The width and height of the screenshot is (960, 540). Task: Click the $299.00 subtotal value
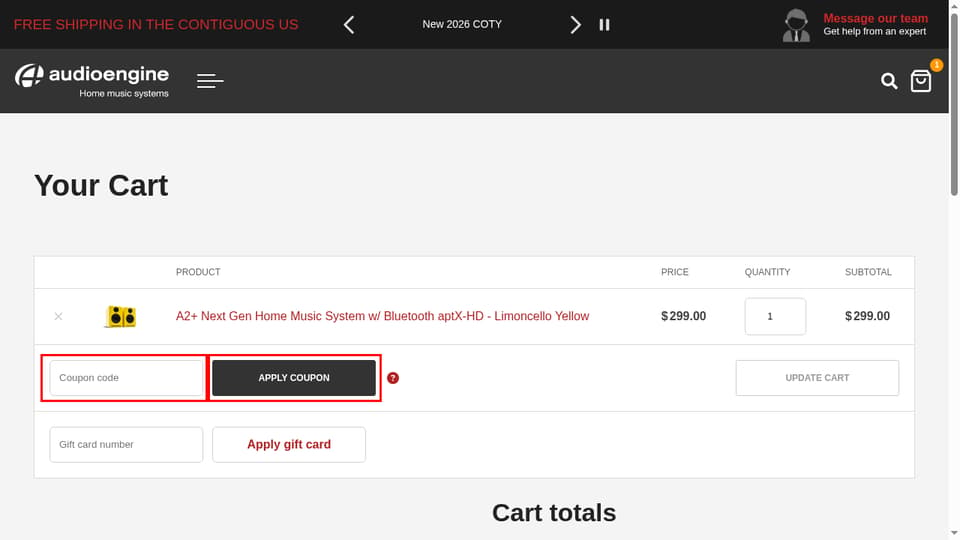point(868,316)
